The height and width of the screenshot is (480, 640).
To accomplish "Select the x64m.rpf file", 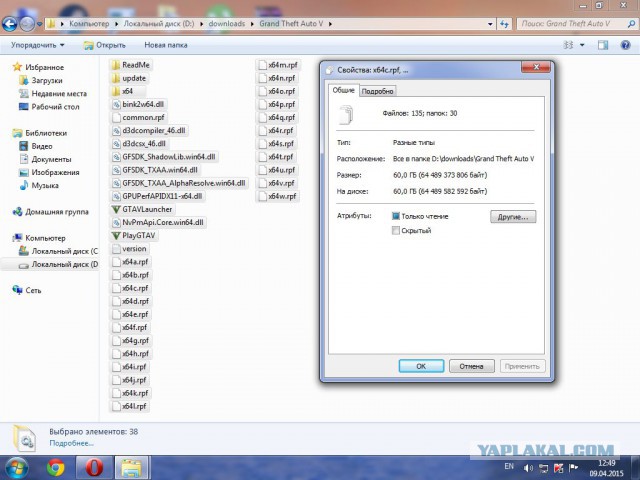I will [278, 65].
